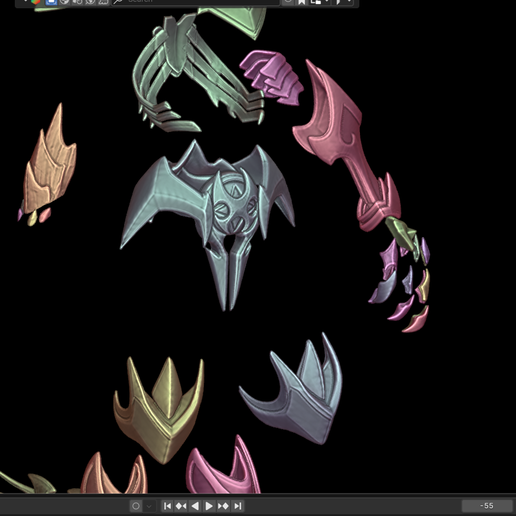Toggle the blue highlighted icon in the top bar
Viewport: 516px width, 516px height.
[x=51, y=2]
